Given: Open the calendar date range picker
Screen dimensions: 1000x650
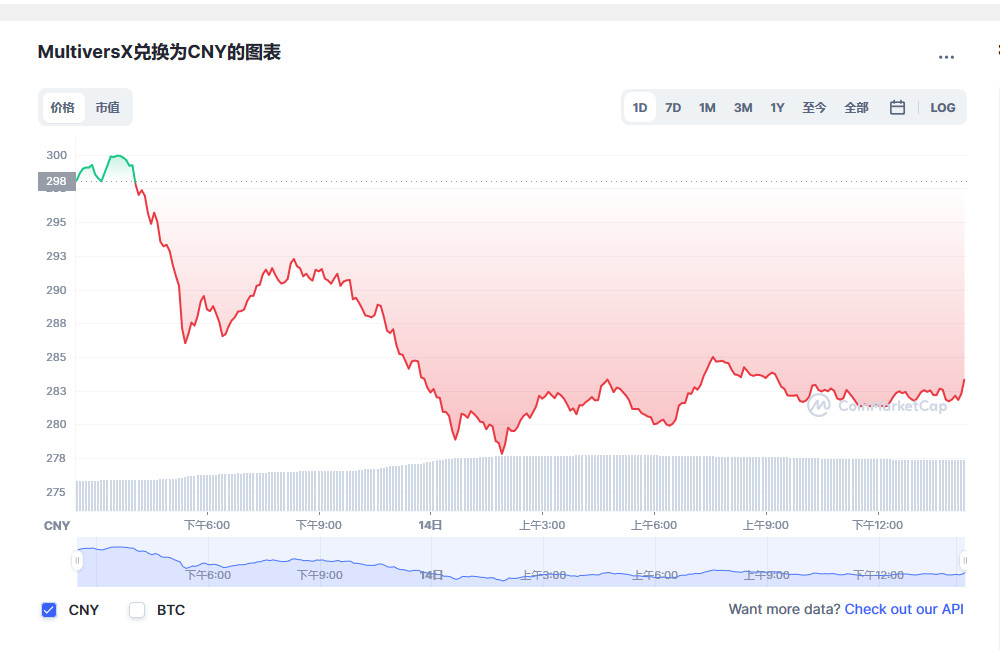Looking at the screenshot, I should point(897,107).
